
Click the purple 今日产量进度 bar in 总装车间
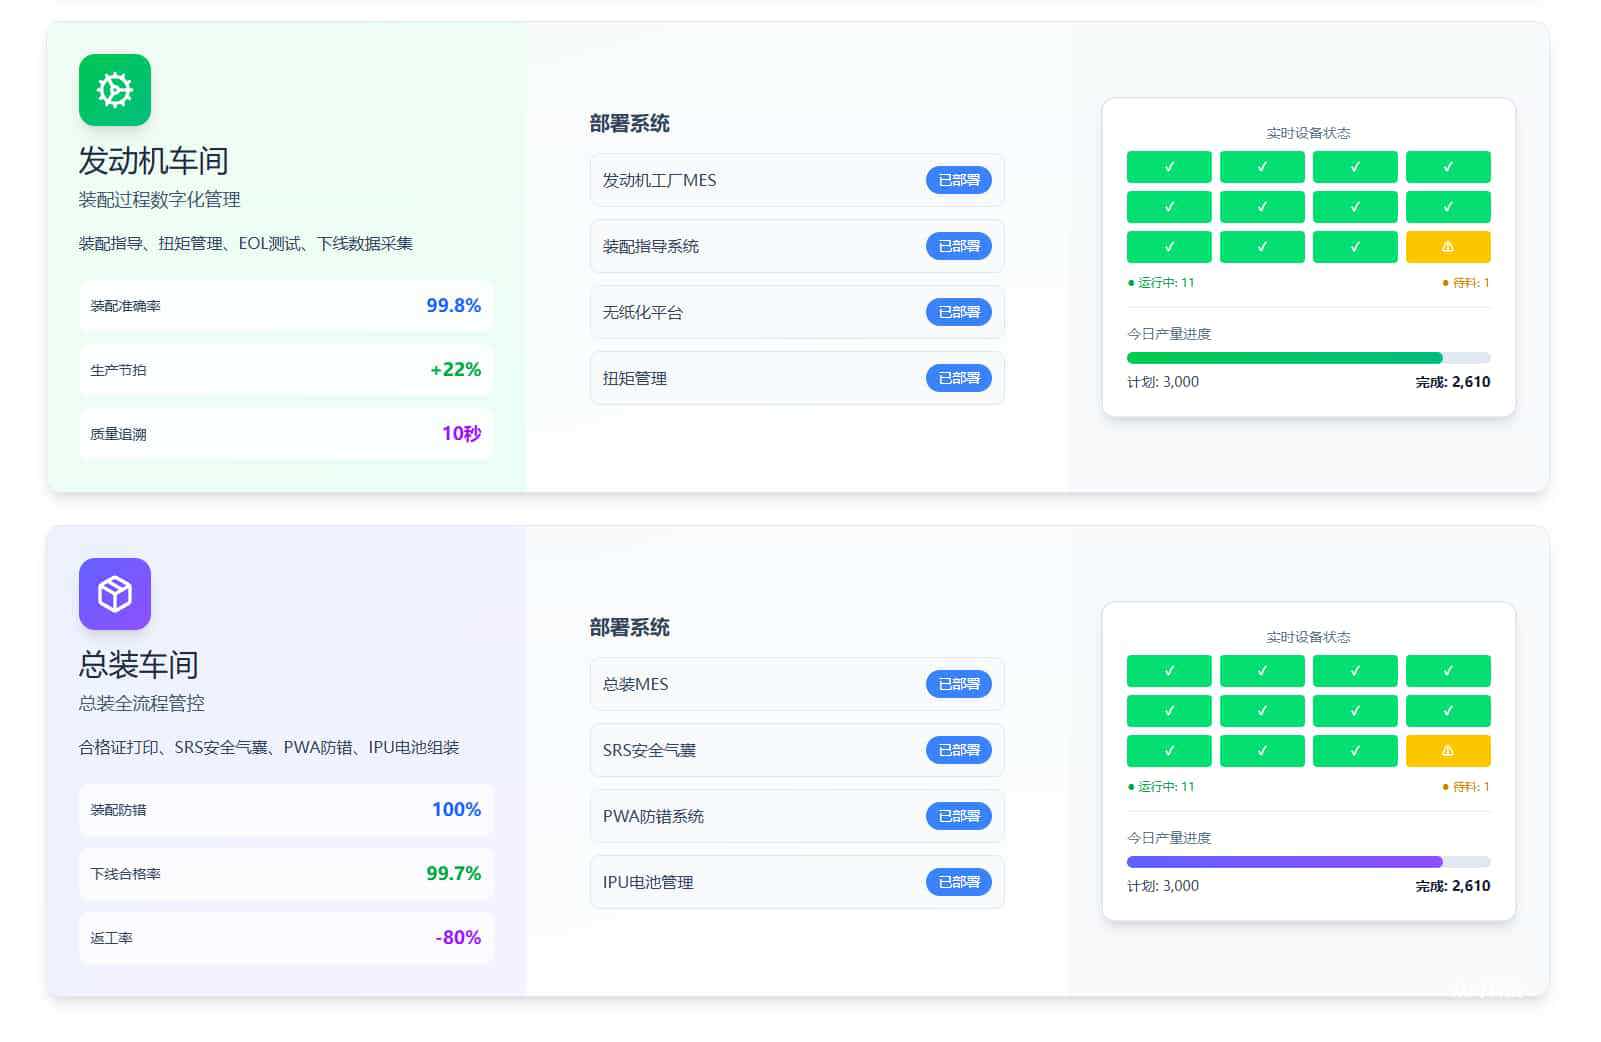pos(1284,862)
